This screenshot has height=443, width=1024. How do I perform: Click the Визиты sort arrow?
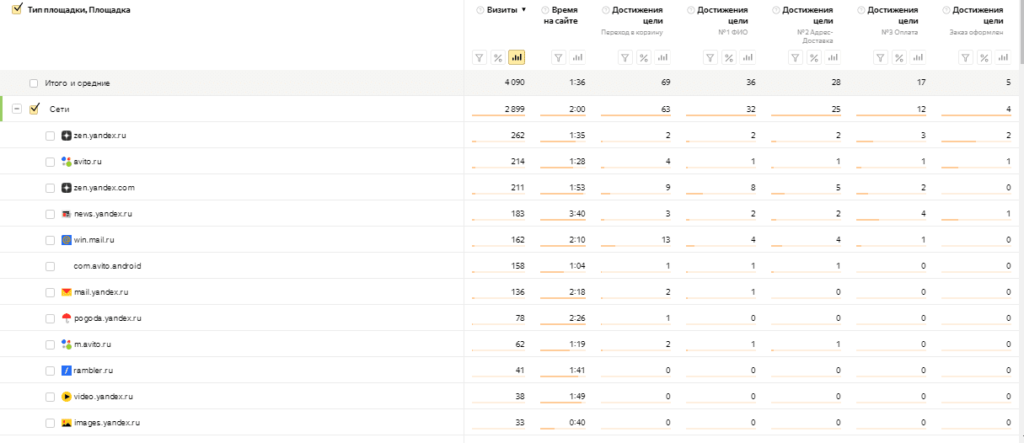tap(524, 10)
